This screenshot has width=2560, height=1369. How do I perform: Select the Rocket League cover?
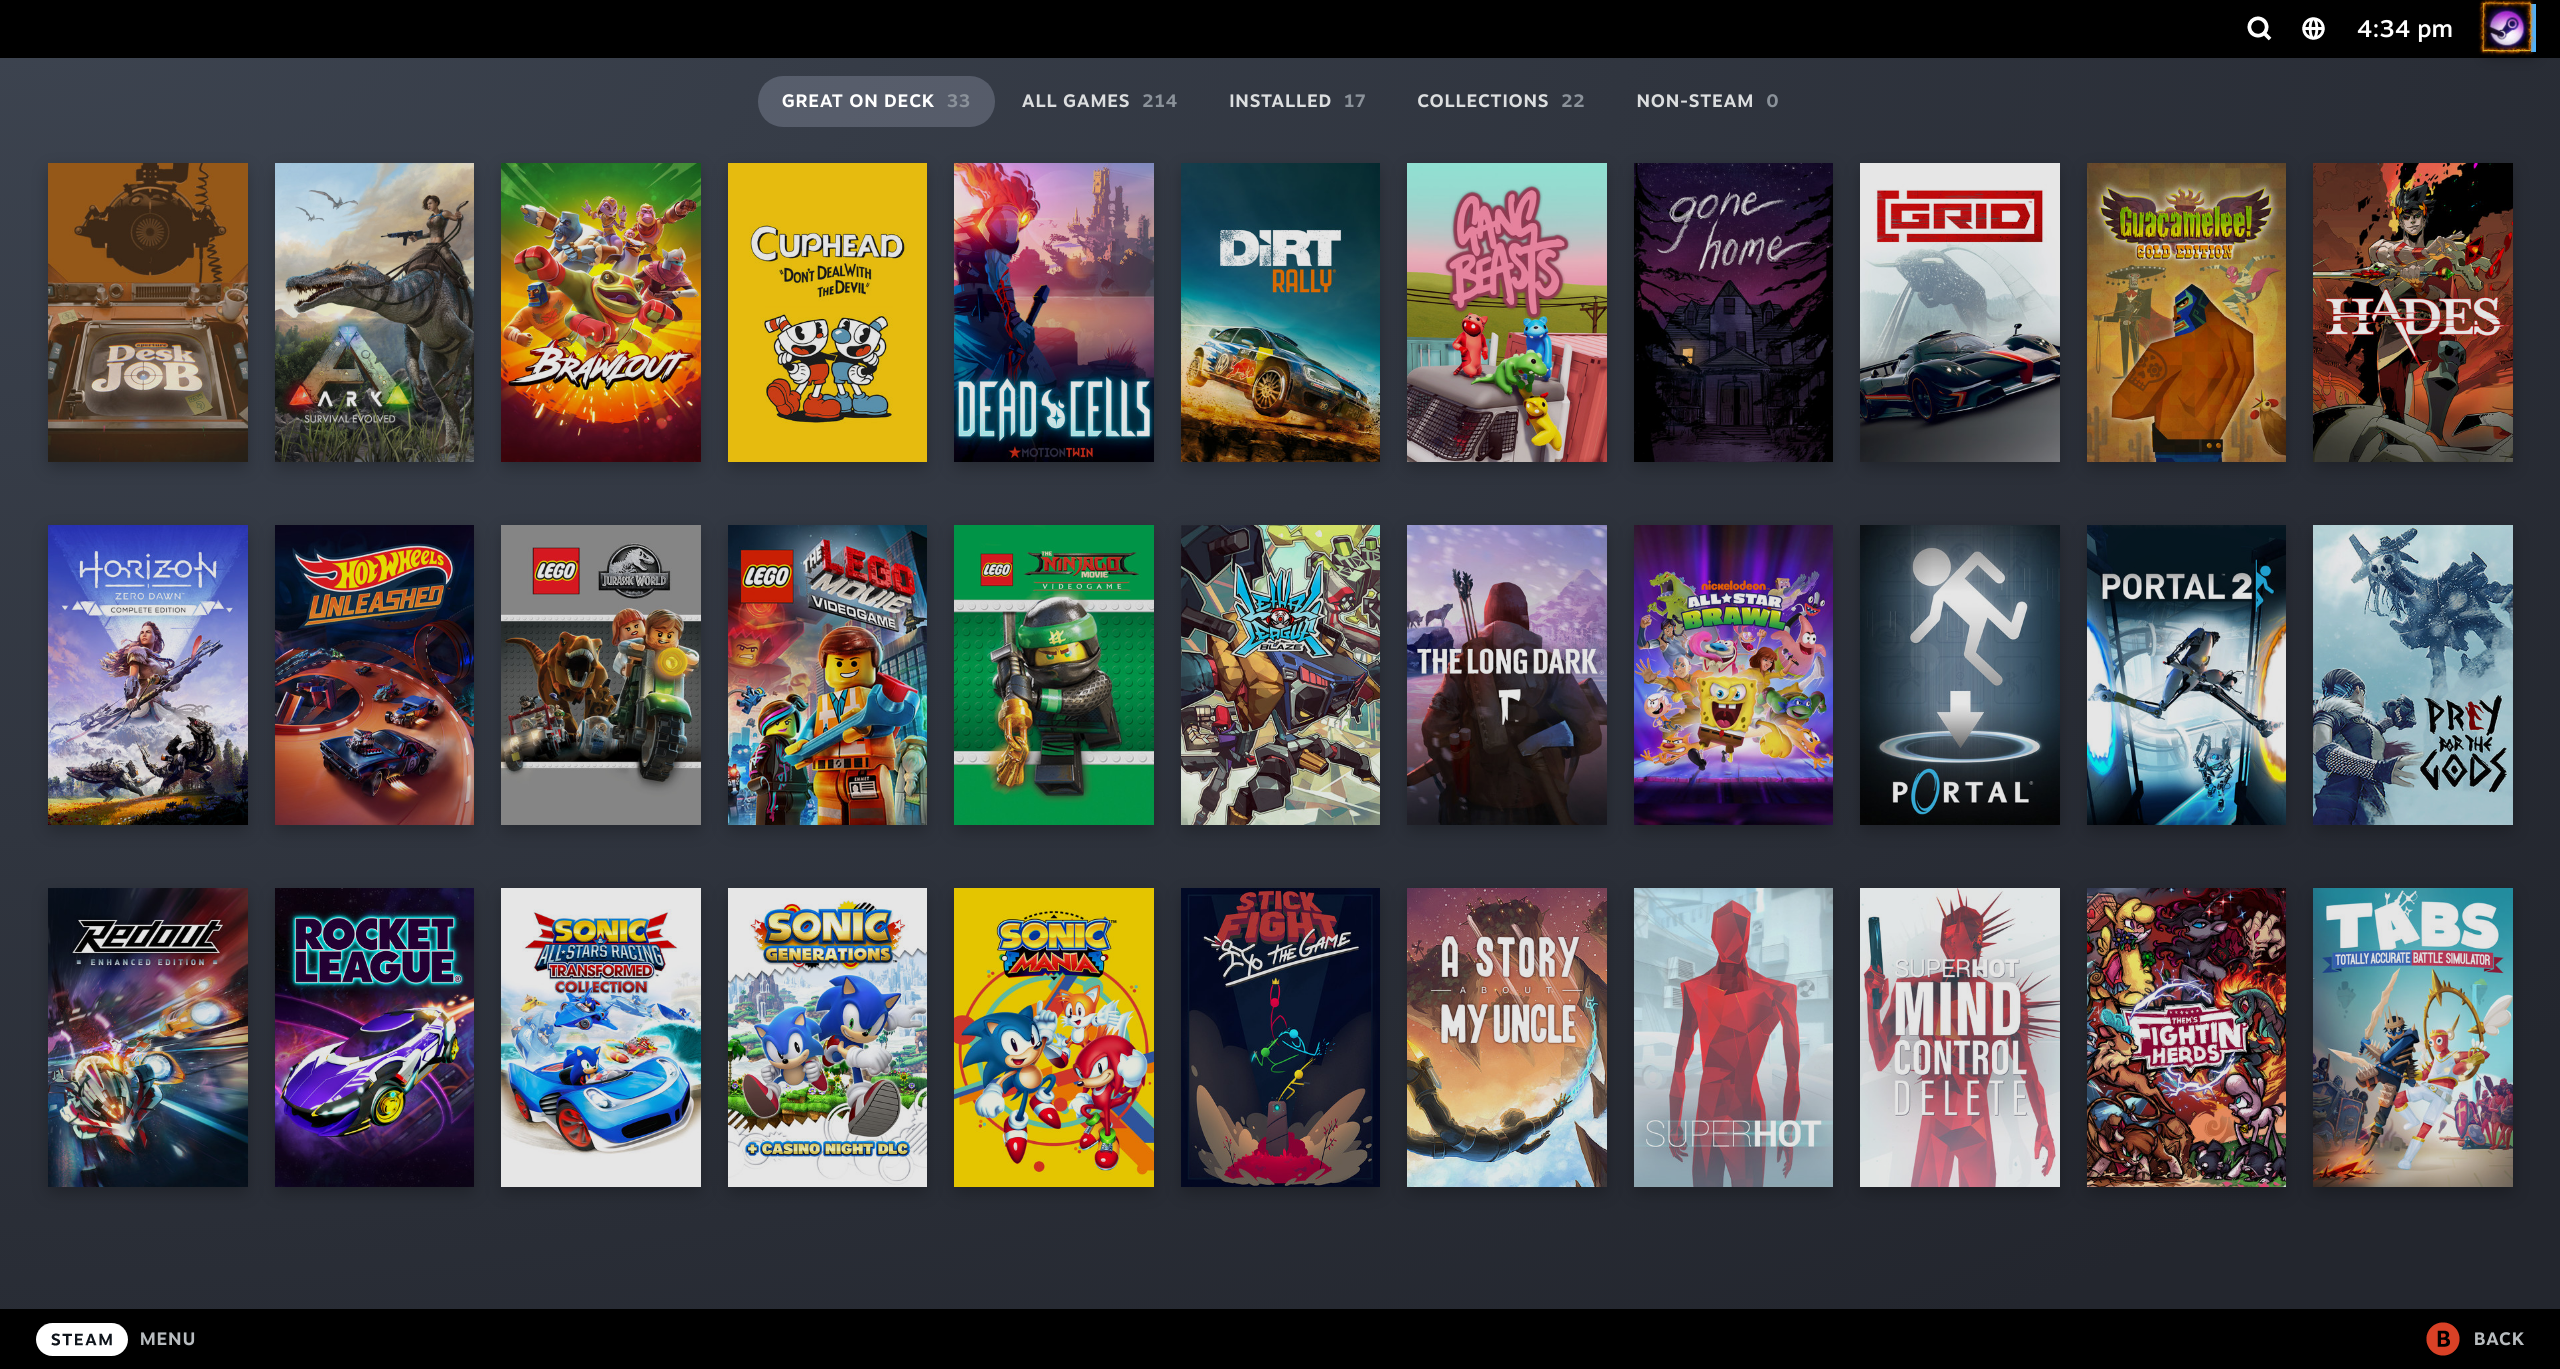pos(374,1037)
